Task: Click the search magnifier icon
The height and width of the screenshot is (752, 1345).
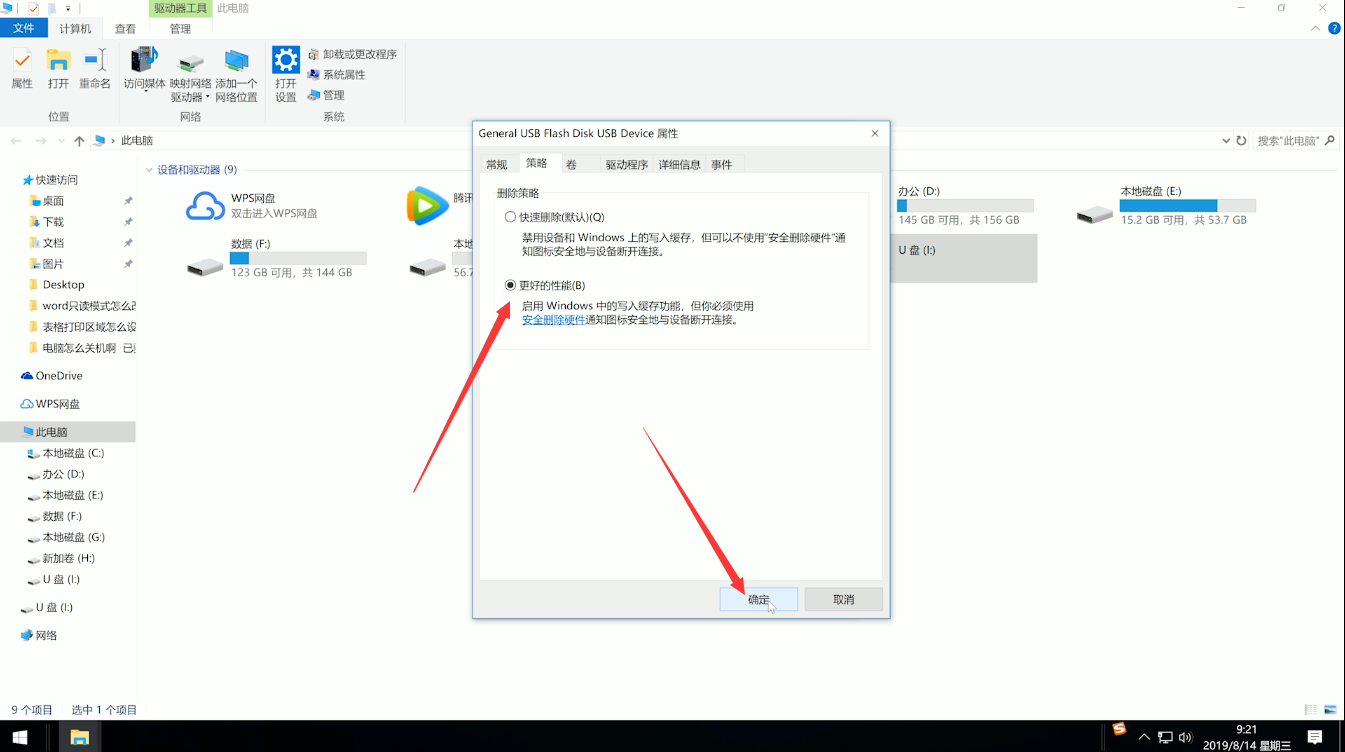Action: tap(1329, 141)
